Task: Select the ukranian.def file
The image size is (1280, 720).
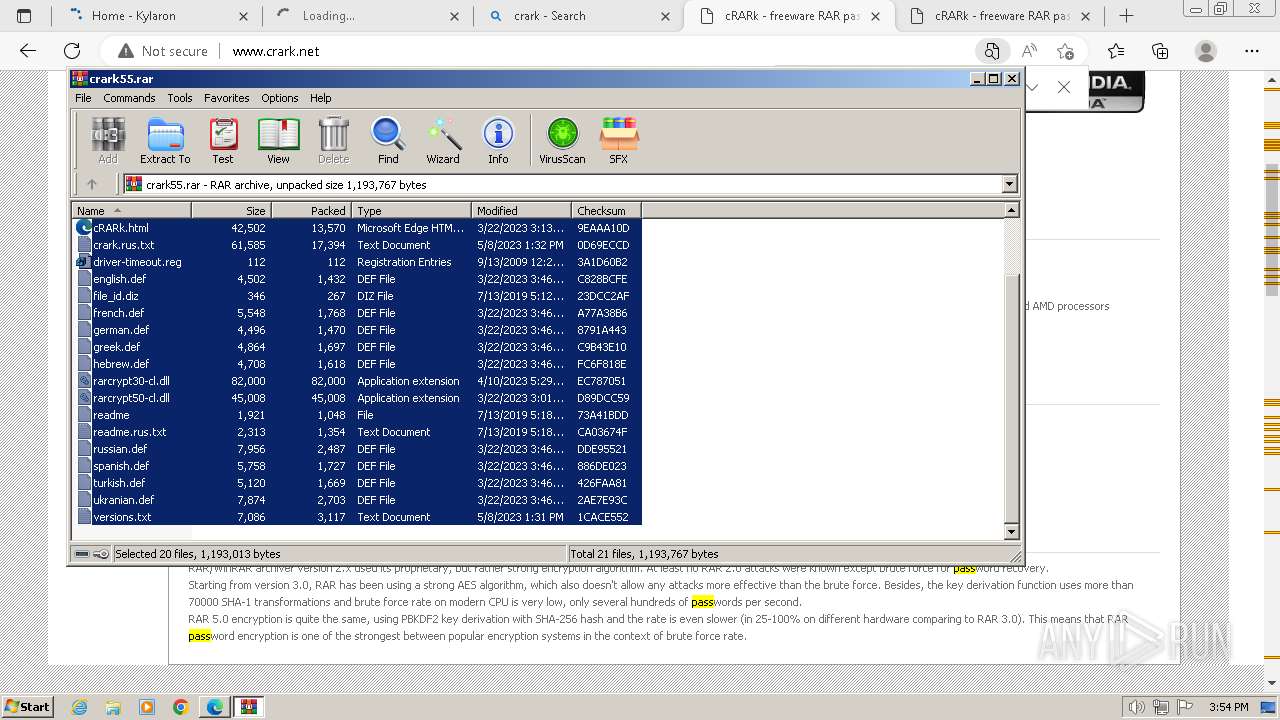Action: click(123, 500)
